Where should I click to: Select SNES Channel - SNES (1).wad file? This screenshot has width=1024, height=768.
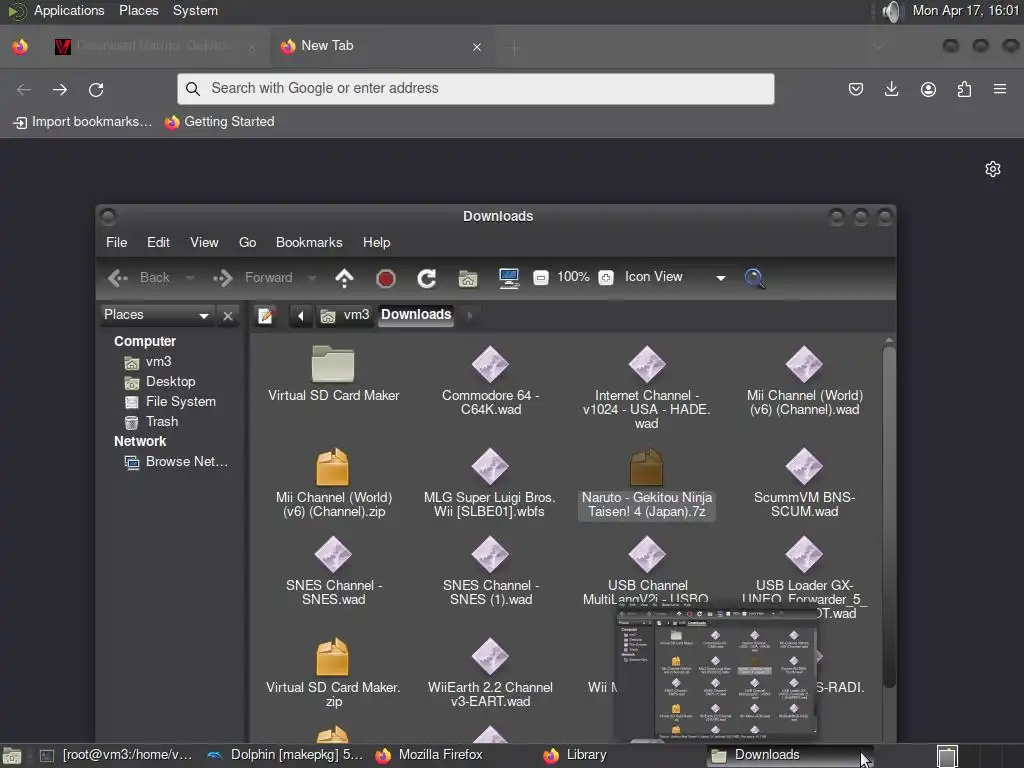coord(490,570)
